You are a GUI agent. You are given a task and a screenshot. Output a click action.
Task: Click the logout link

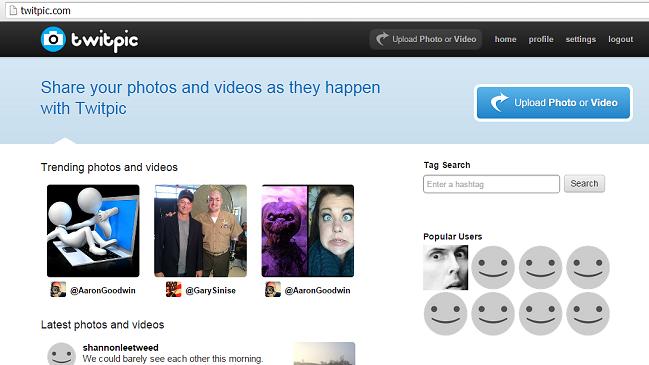pyautogui.click(x=620, y=39)
